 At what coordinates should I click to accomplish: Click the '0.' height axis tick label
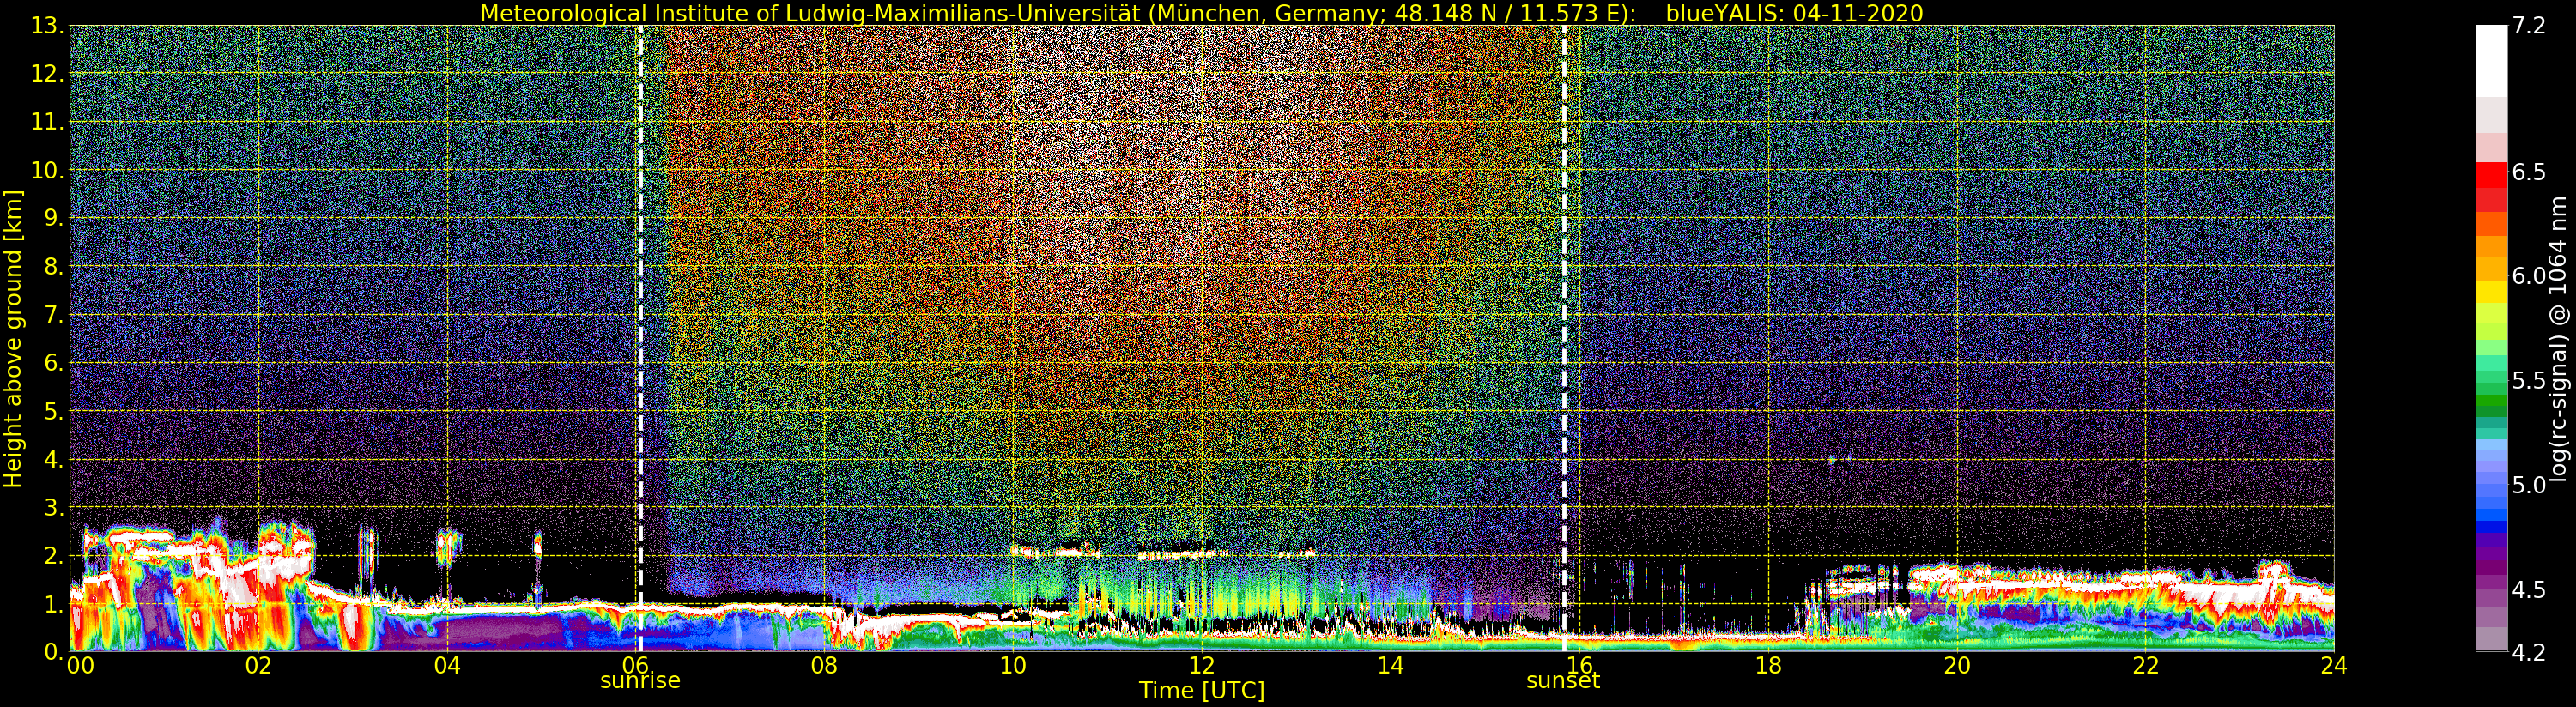[53, 652]
